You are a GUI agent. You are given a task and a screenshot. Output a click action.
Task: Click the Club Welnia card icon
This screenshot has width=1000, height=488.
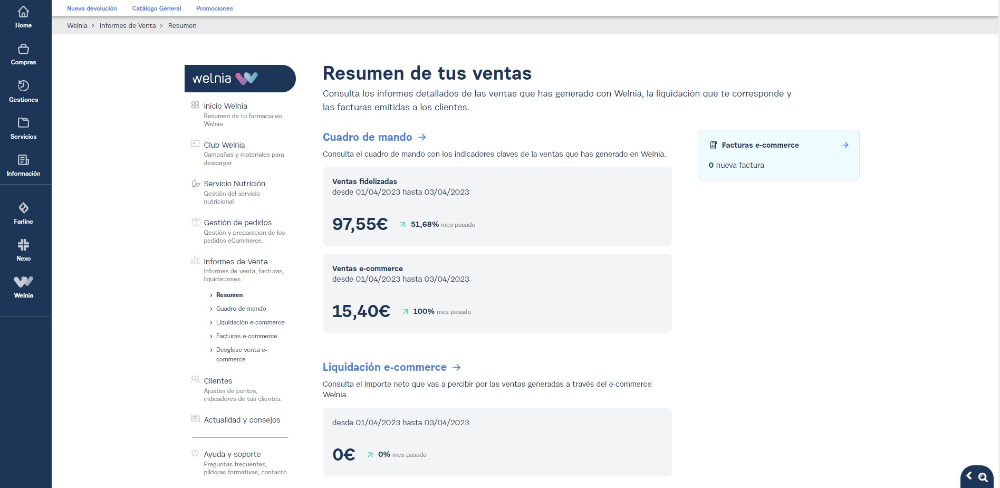(195, 144)
